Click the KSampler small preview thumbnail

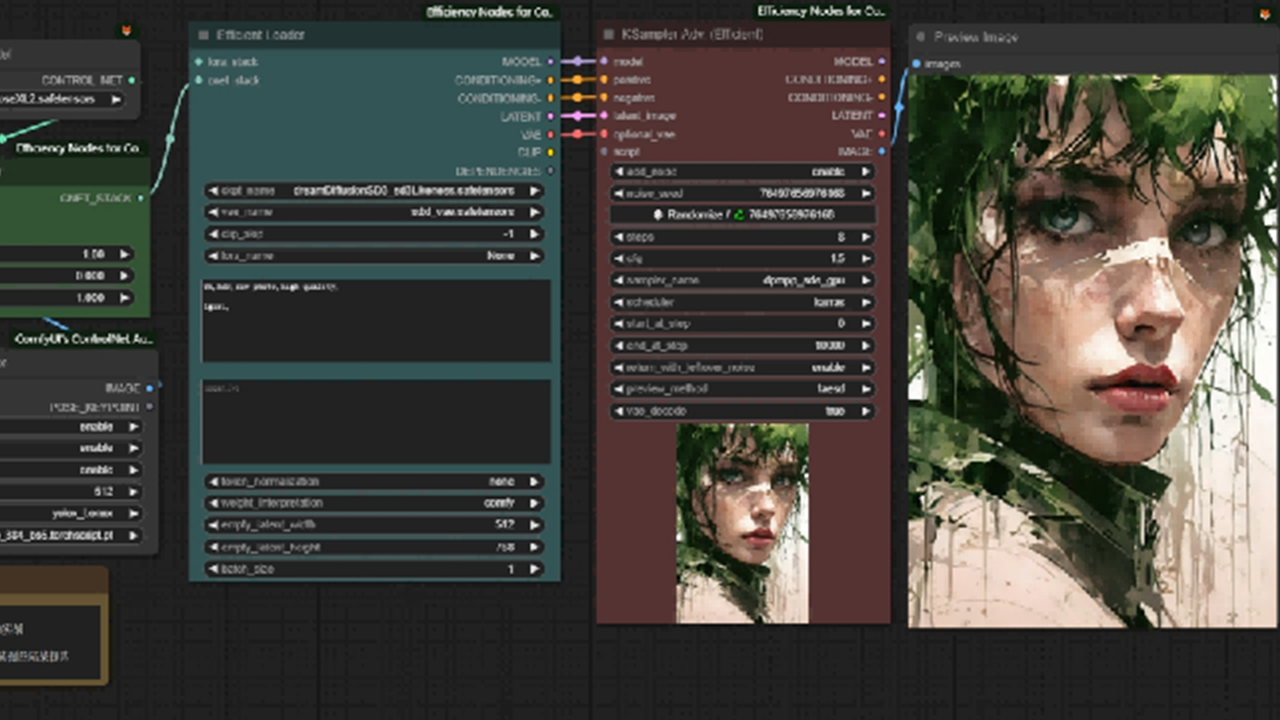click(x=743, y=523)
